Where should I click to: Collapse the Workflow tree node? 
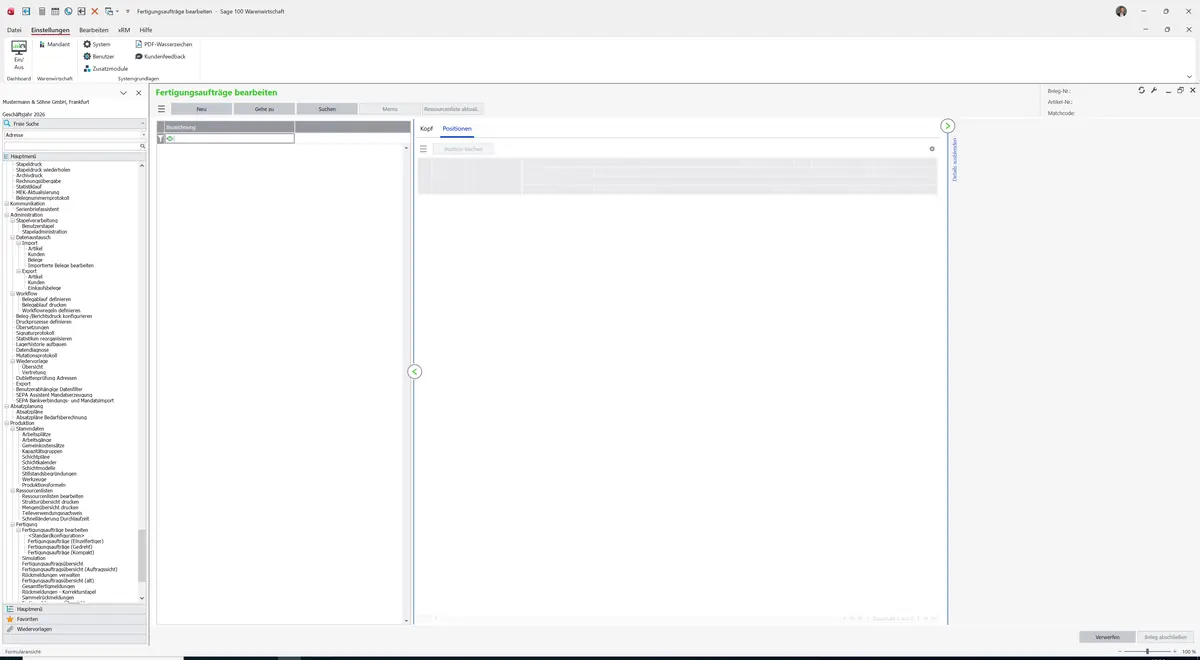(x=12, y=293)
